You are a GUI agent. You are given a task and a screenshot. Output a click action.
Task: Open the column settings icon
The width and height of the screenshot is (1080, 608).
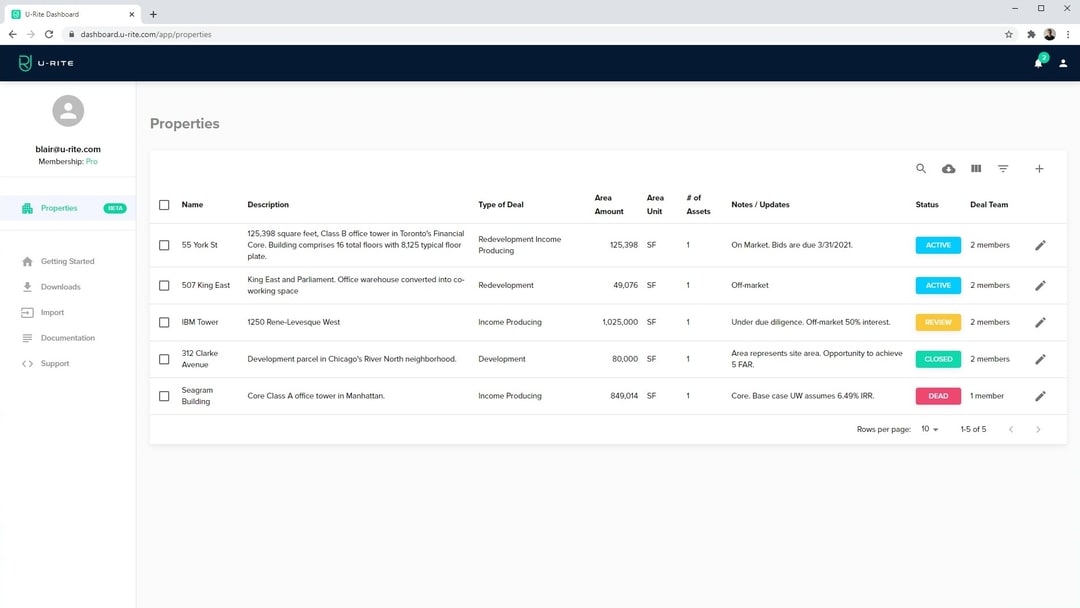[x=976, y=168]
